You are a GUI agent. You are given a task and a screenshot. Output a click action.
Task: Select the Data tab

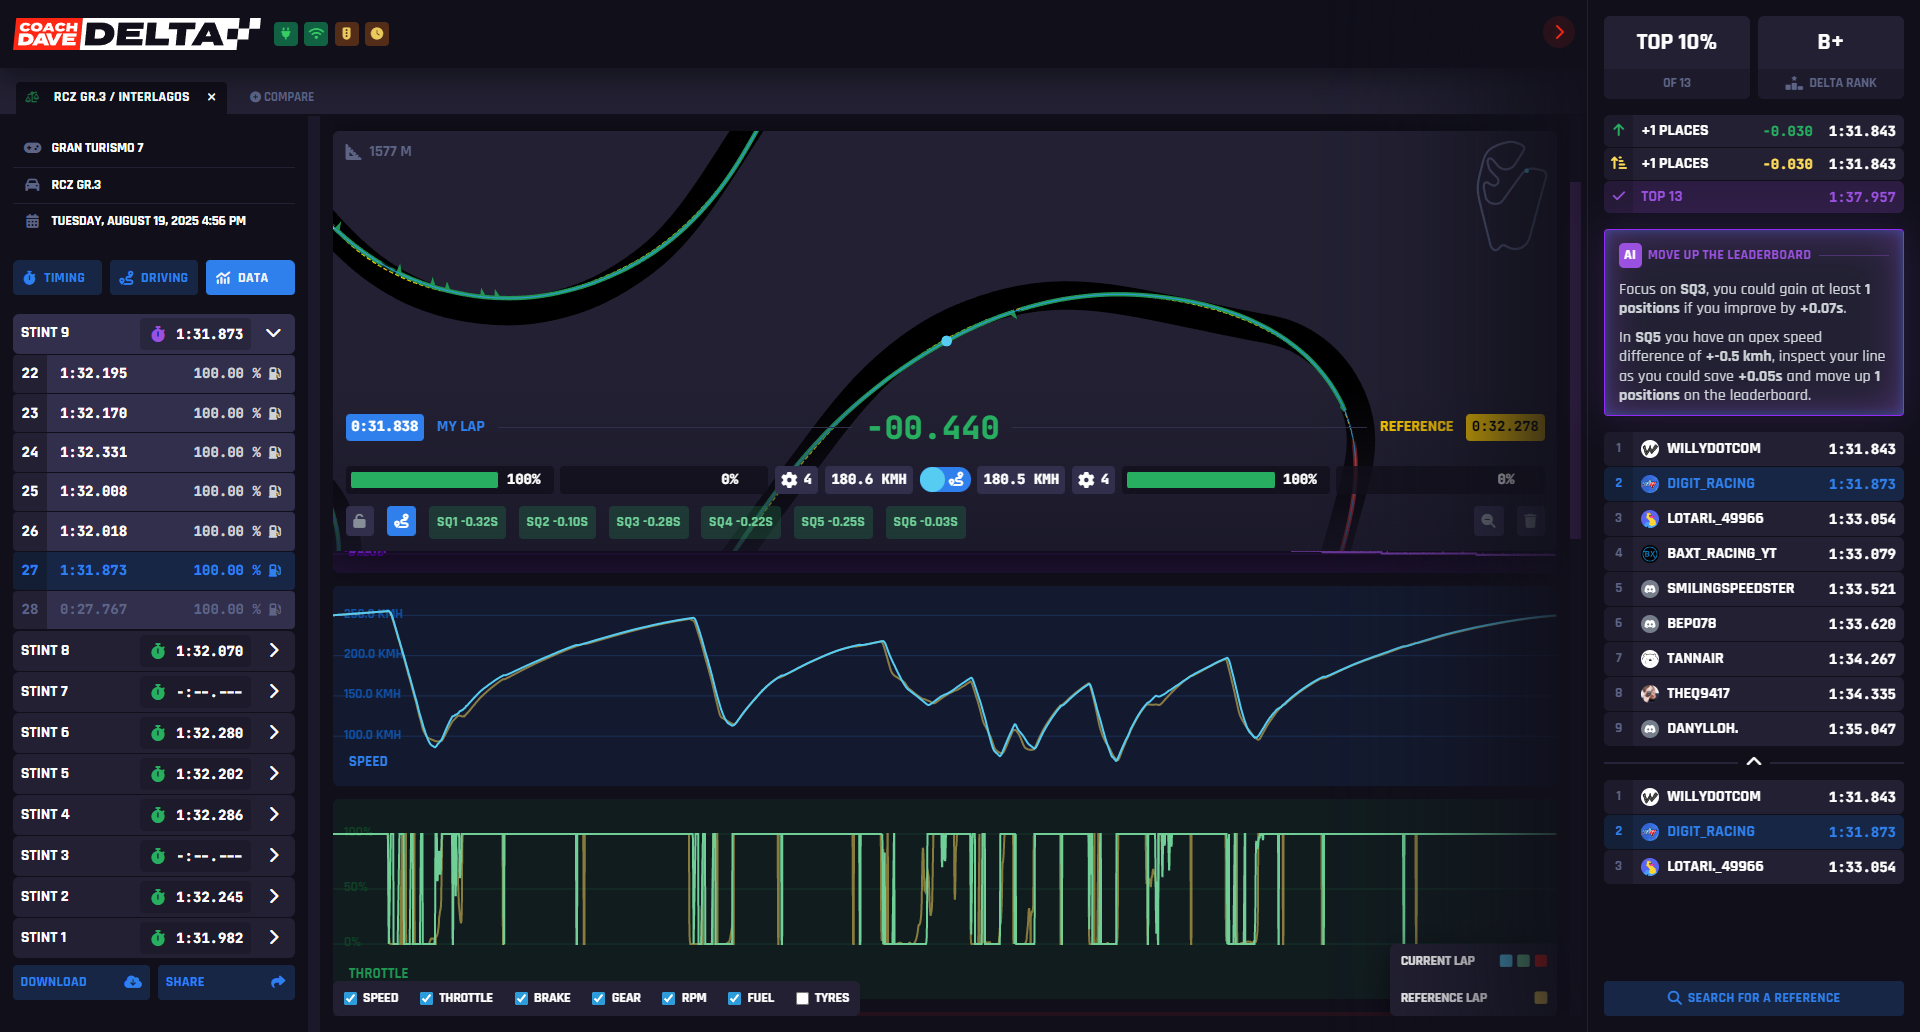[x=250, y=278]
